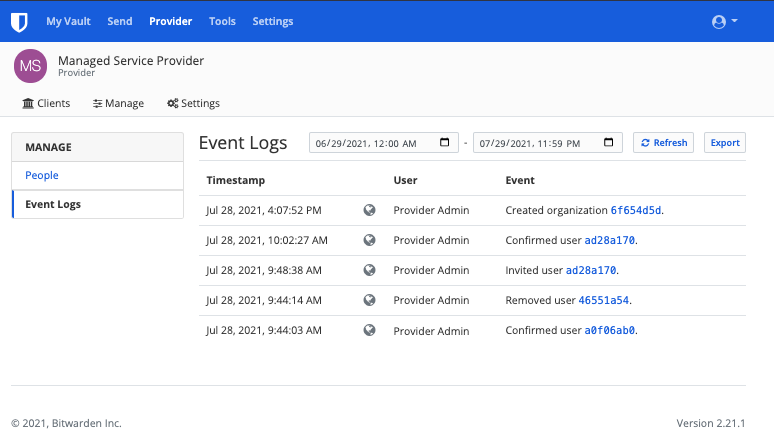
Task: Click the Timestamp column header
Action: point(235,180)
